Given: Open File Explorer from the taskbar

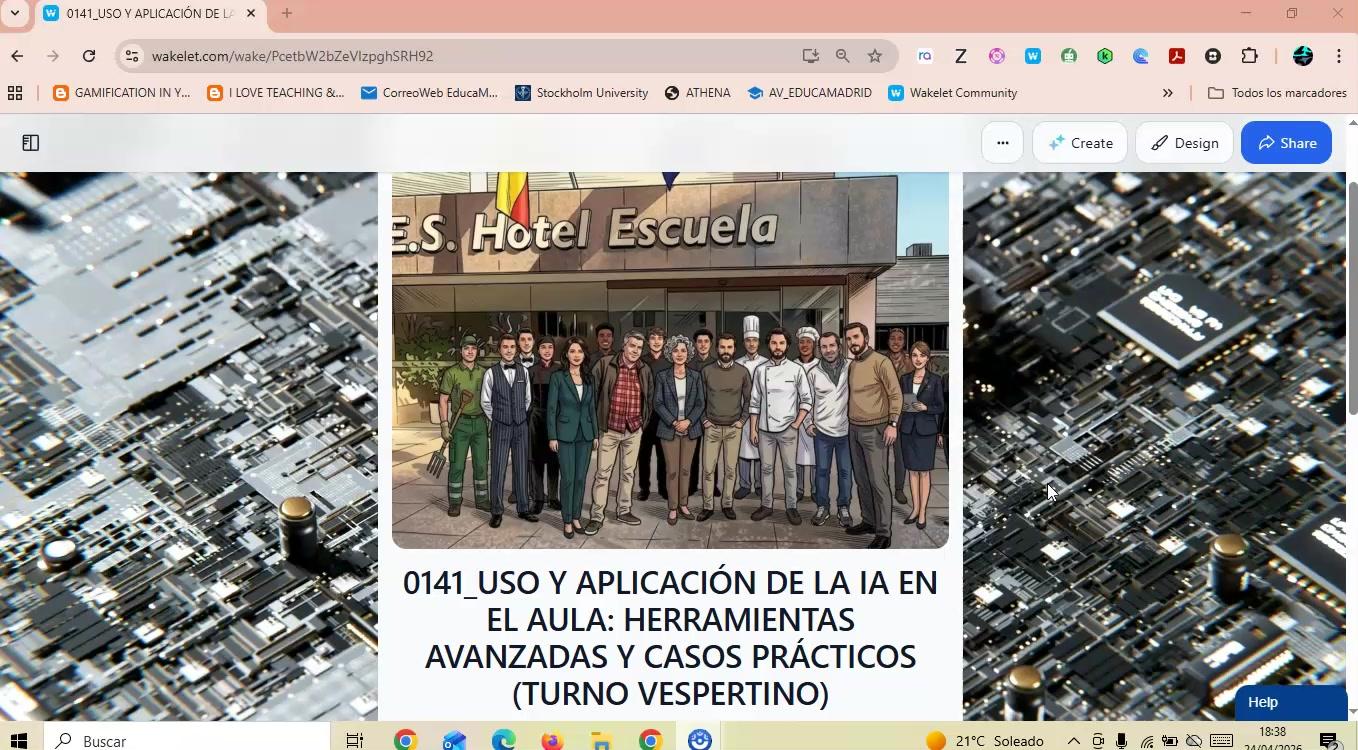Looking at the screenshot, I should pos(601,741).
